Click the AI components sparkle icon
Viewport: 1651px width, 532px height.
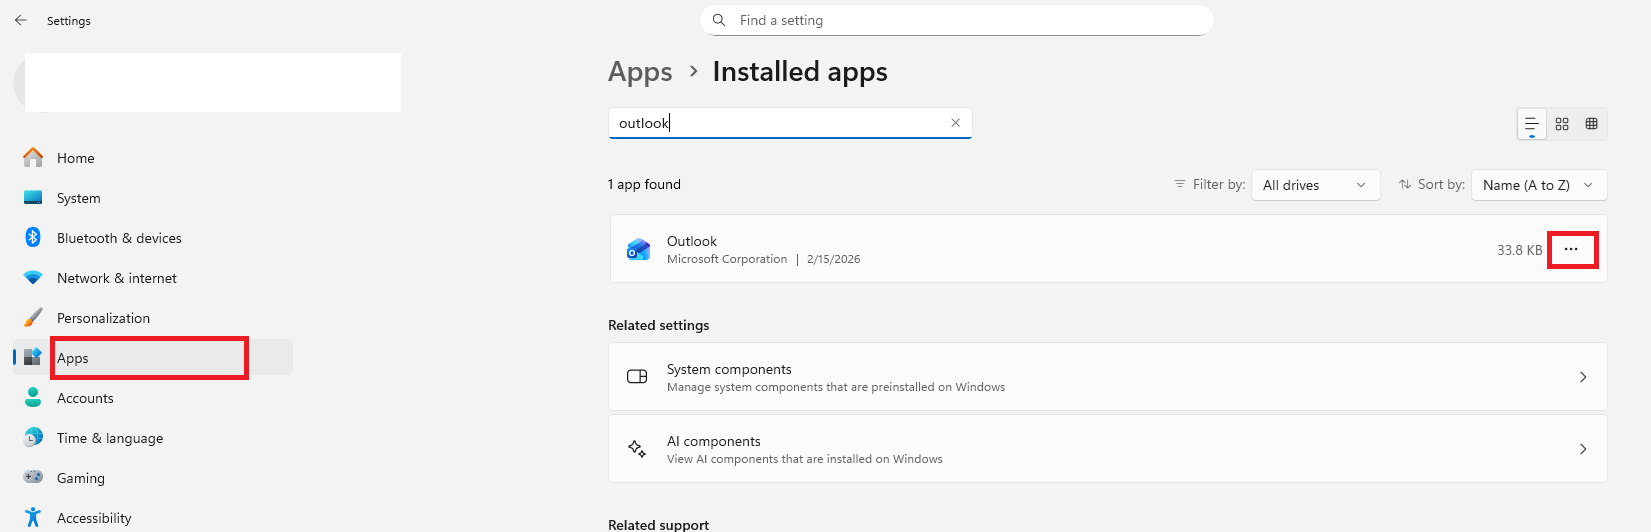[637, 449]
